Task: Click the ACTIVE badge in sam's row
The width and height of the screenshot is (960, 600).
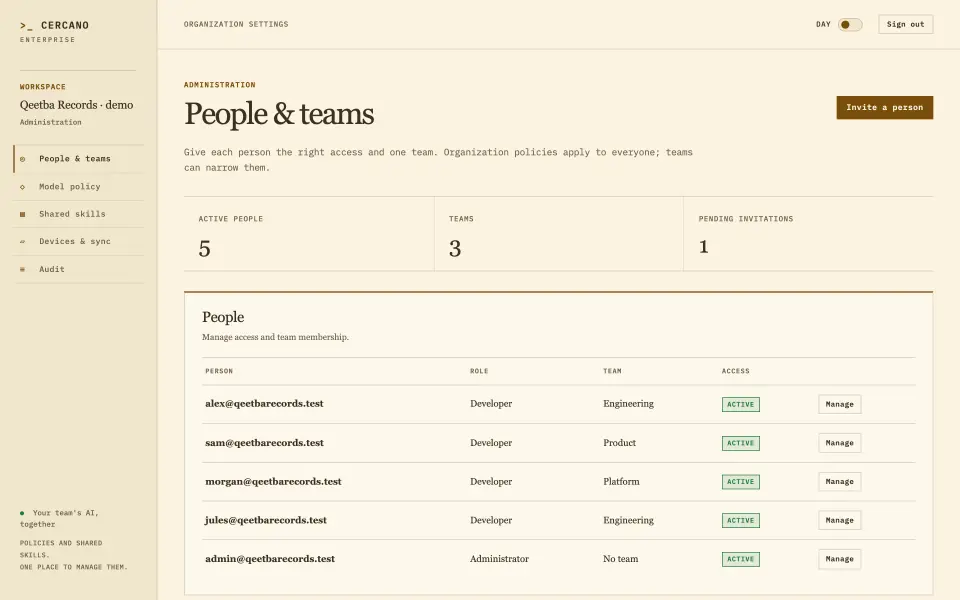Action: pyautogui.click(x=741, y=443)
